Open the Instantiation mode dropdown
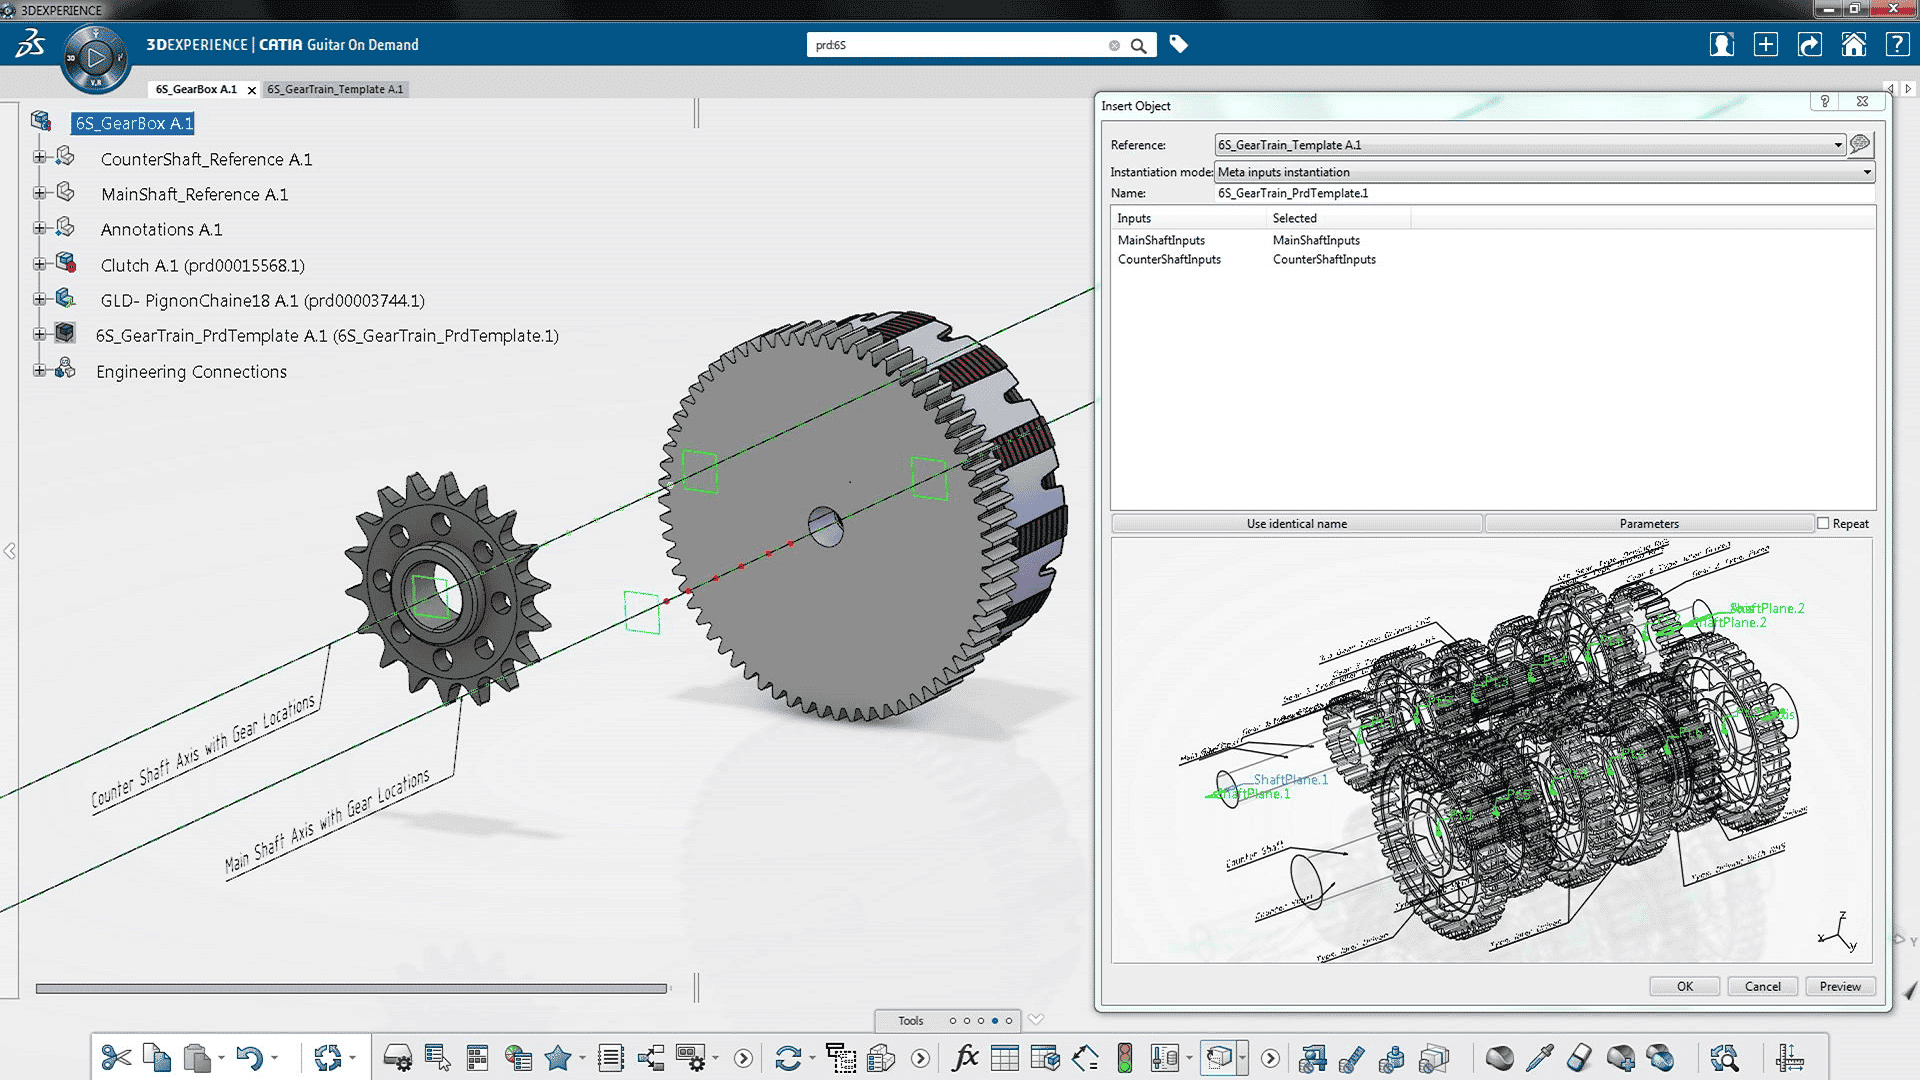The image size is (1920, 1080). (1866, 172)
